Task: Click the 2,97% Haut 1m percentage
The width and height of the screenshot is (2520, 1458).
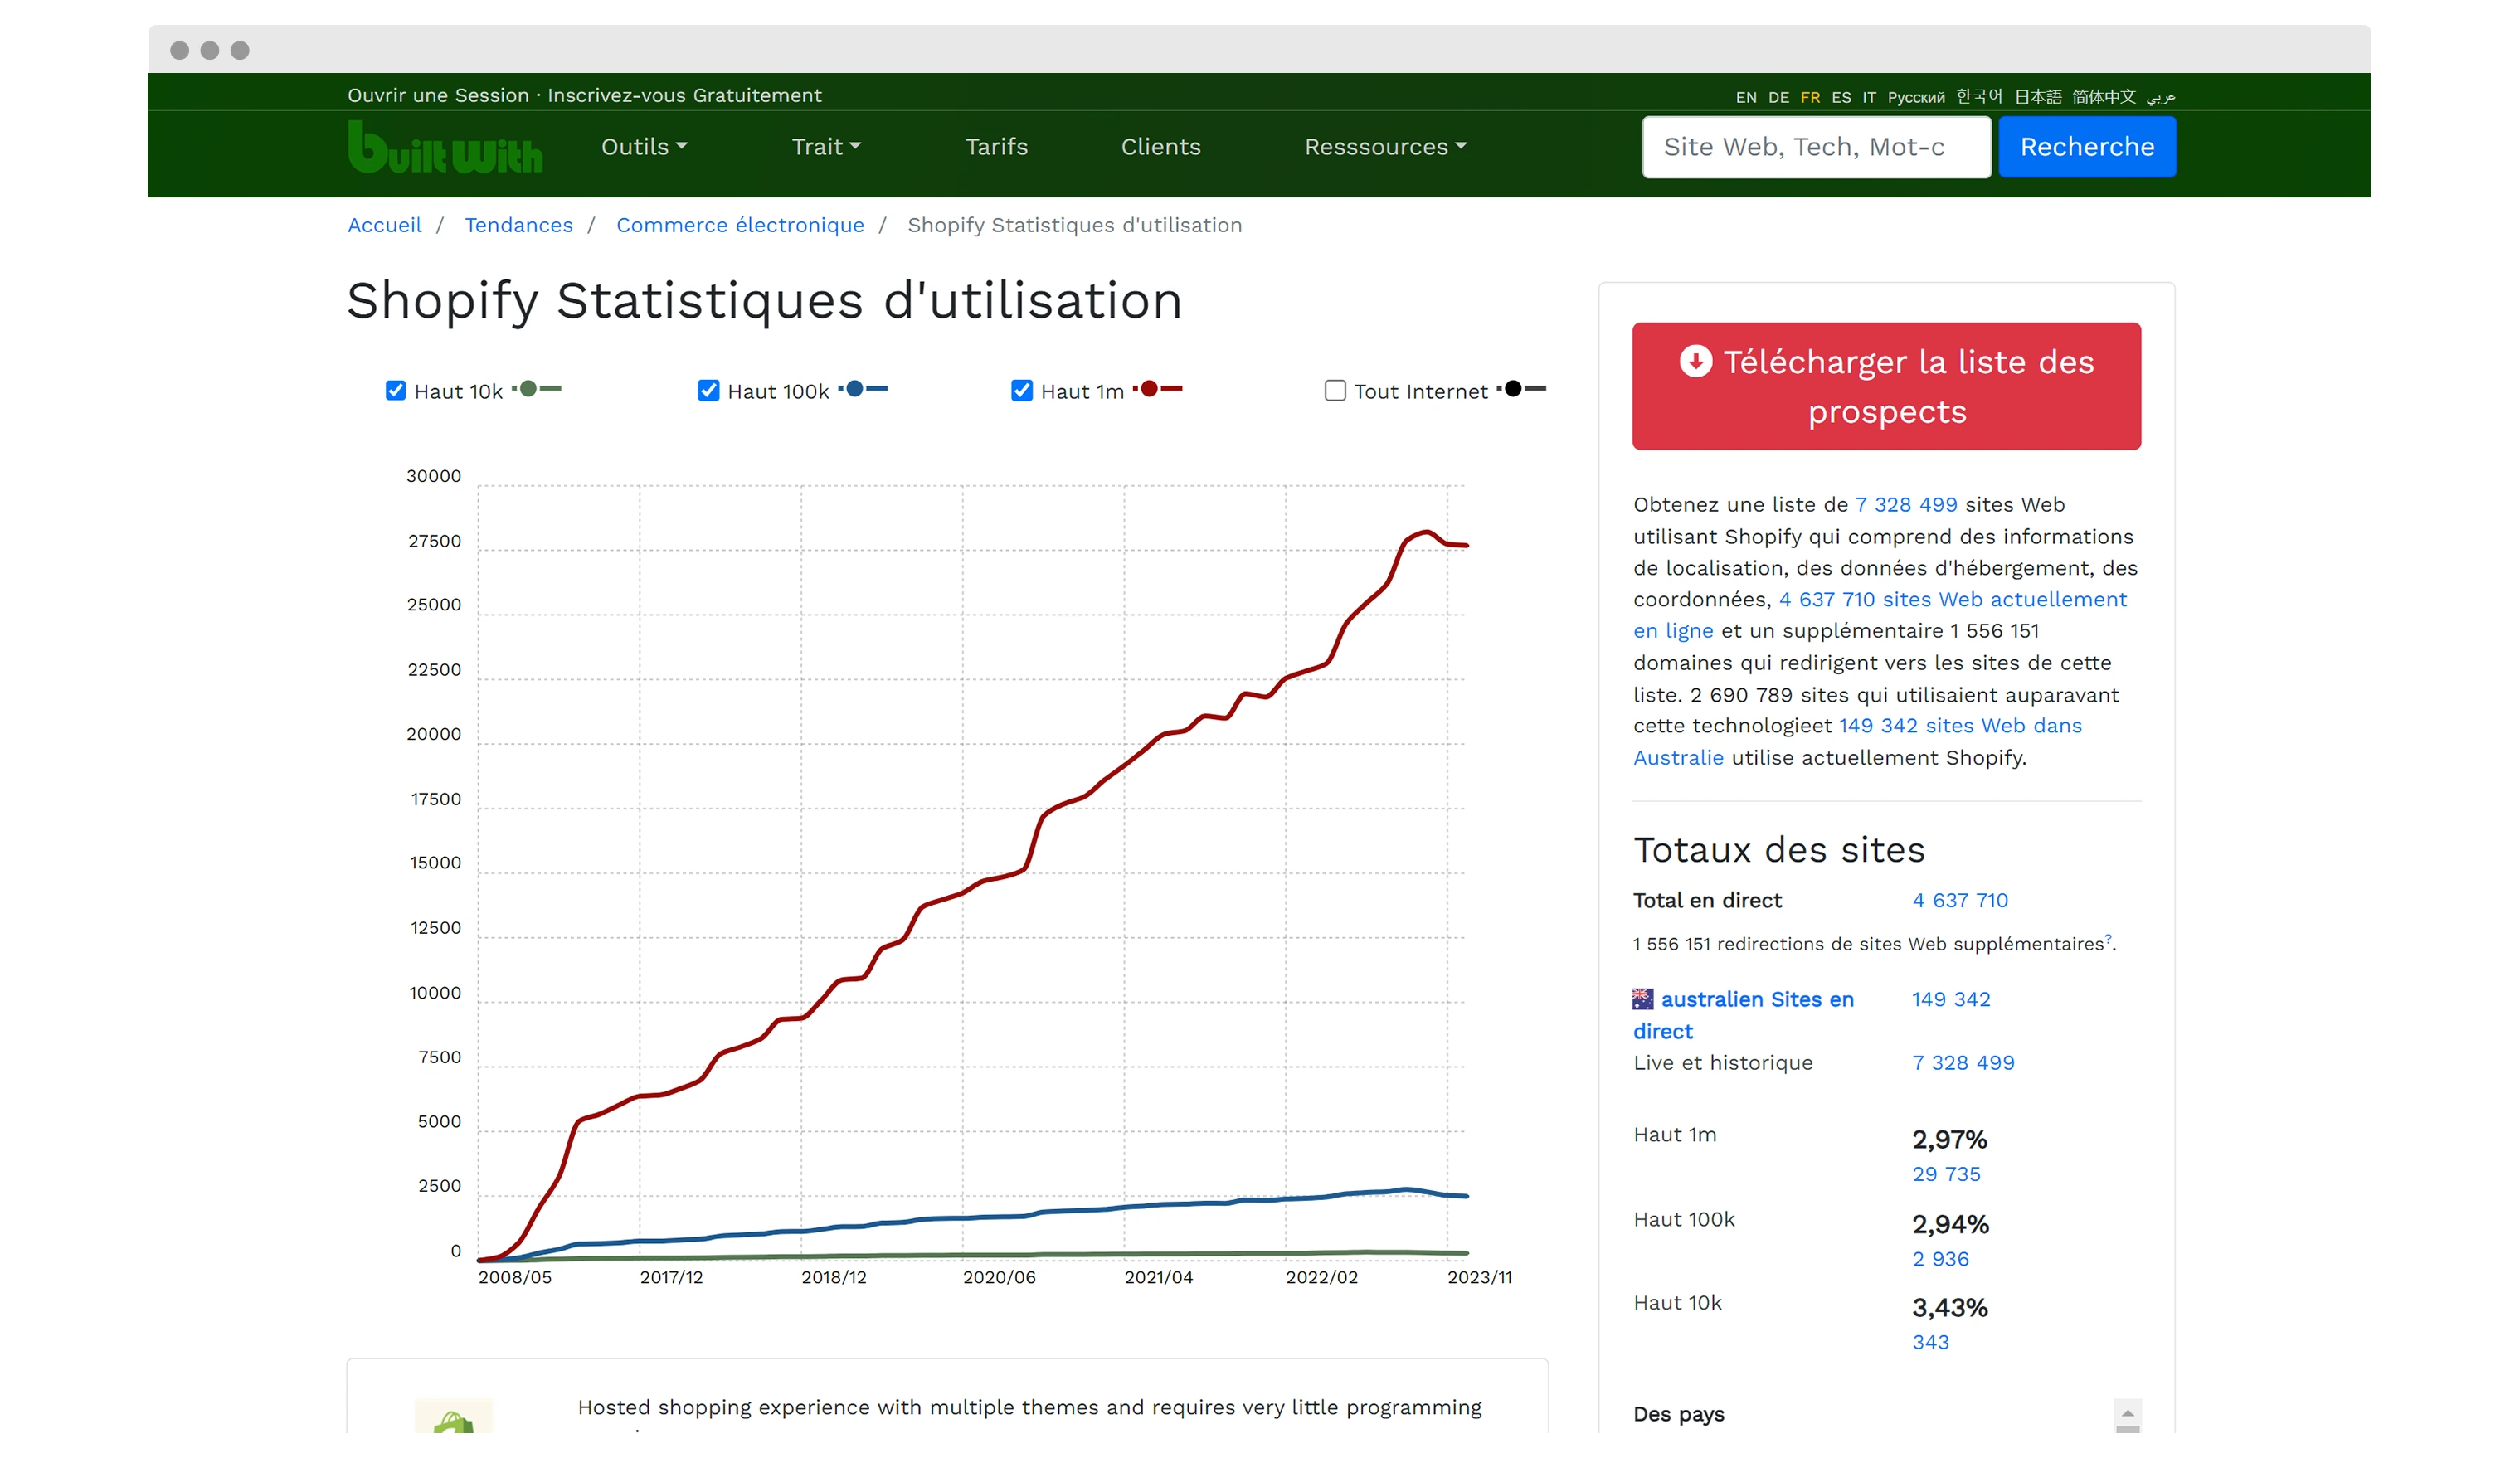Action: (x=1949, y=1140)
